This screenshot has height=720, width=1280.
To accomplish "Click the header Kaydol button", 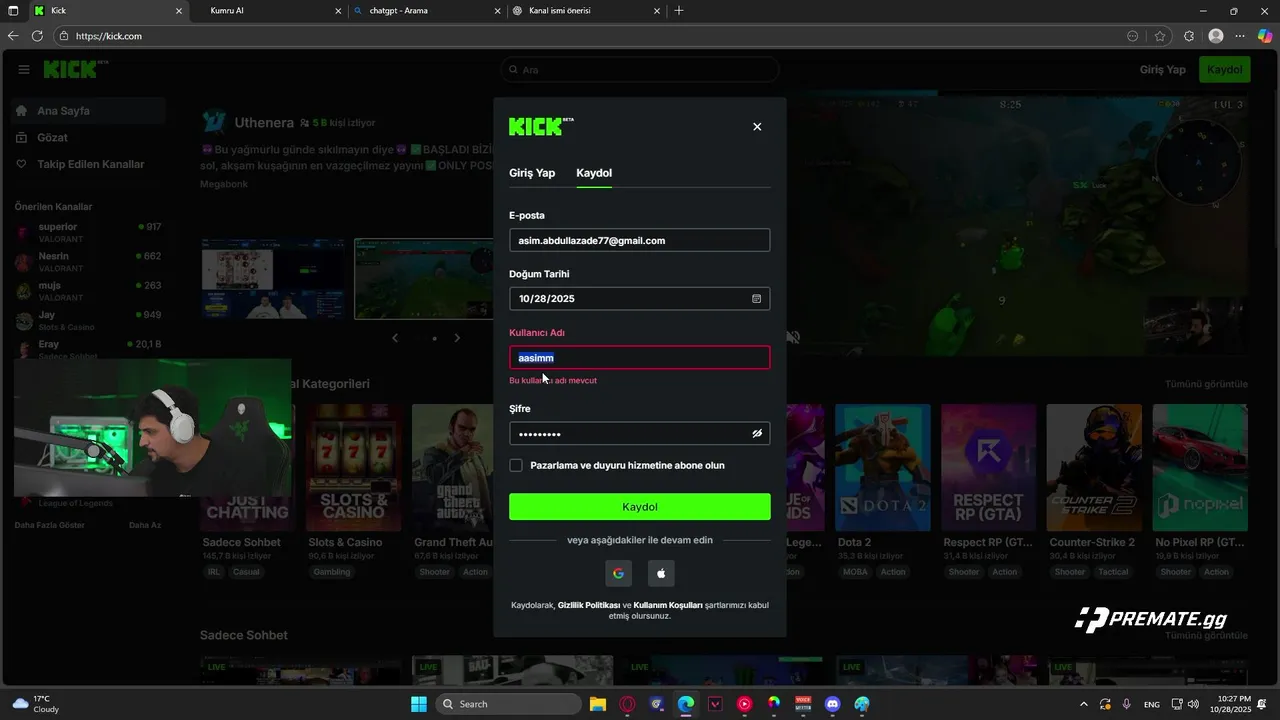I will click(x=1225, y=69).
